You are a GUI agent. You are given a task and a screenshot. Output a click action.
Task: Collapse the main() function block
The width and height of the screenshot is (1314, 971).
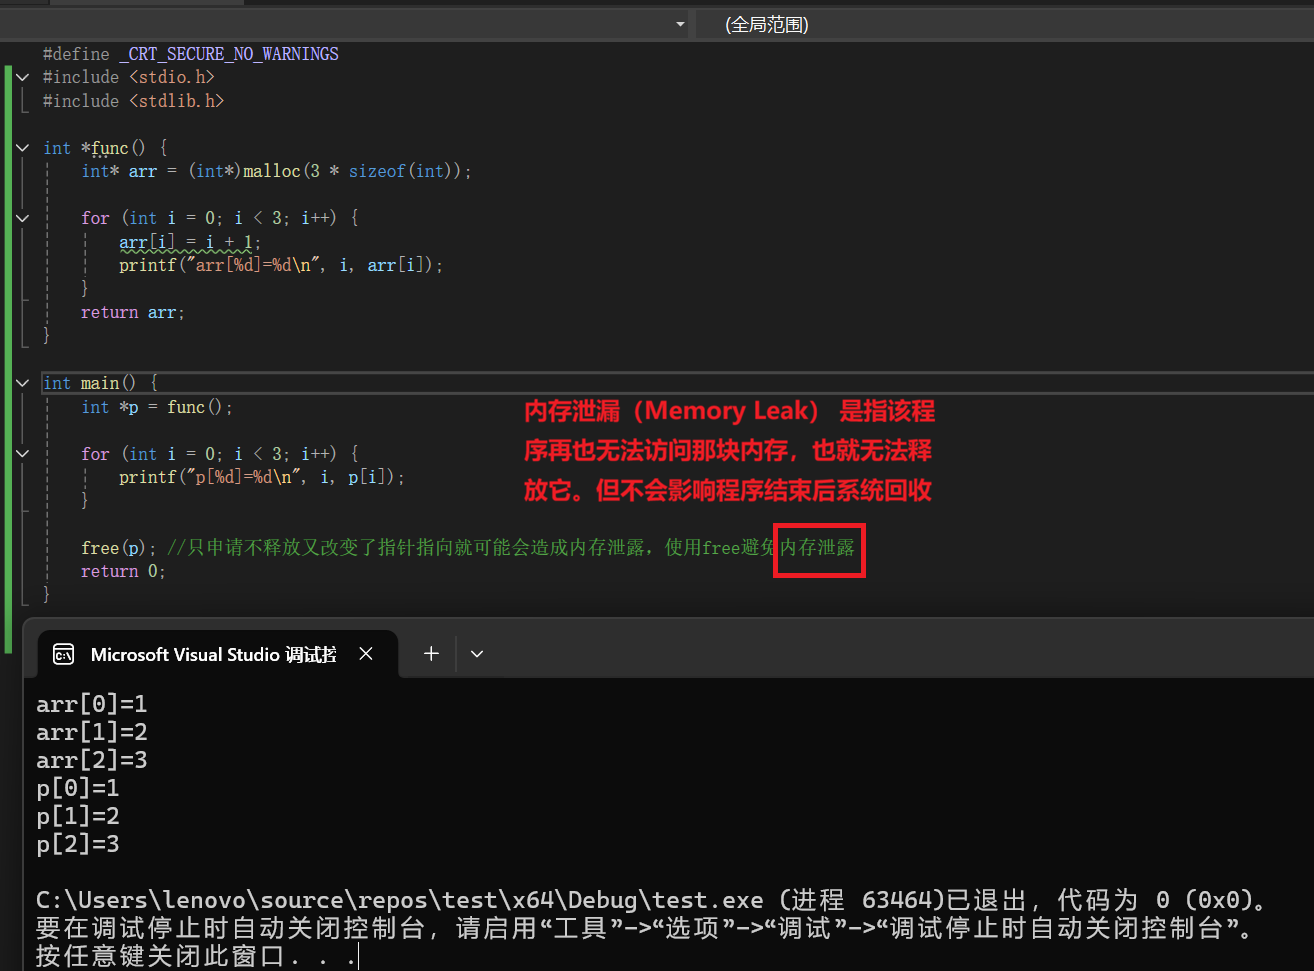tap(22, 383)
